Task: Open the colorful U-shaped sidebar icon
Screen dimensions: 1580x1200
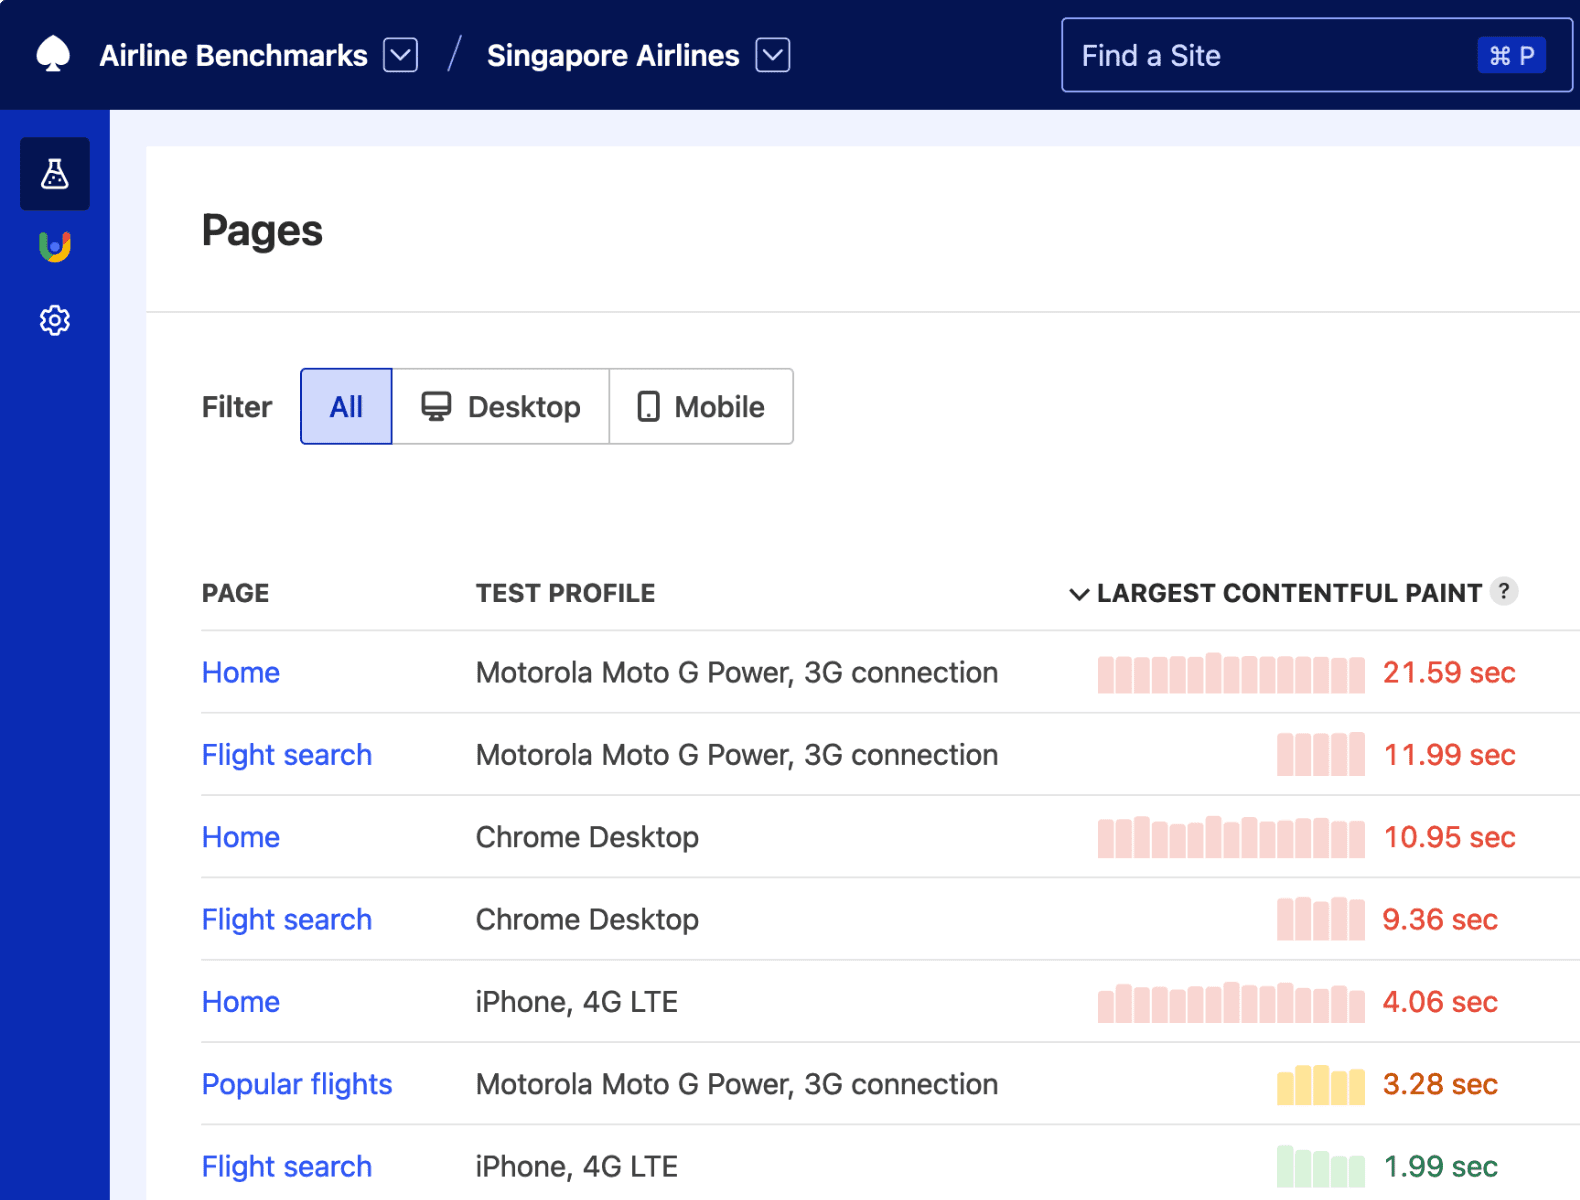Action: pos(55,246)
